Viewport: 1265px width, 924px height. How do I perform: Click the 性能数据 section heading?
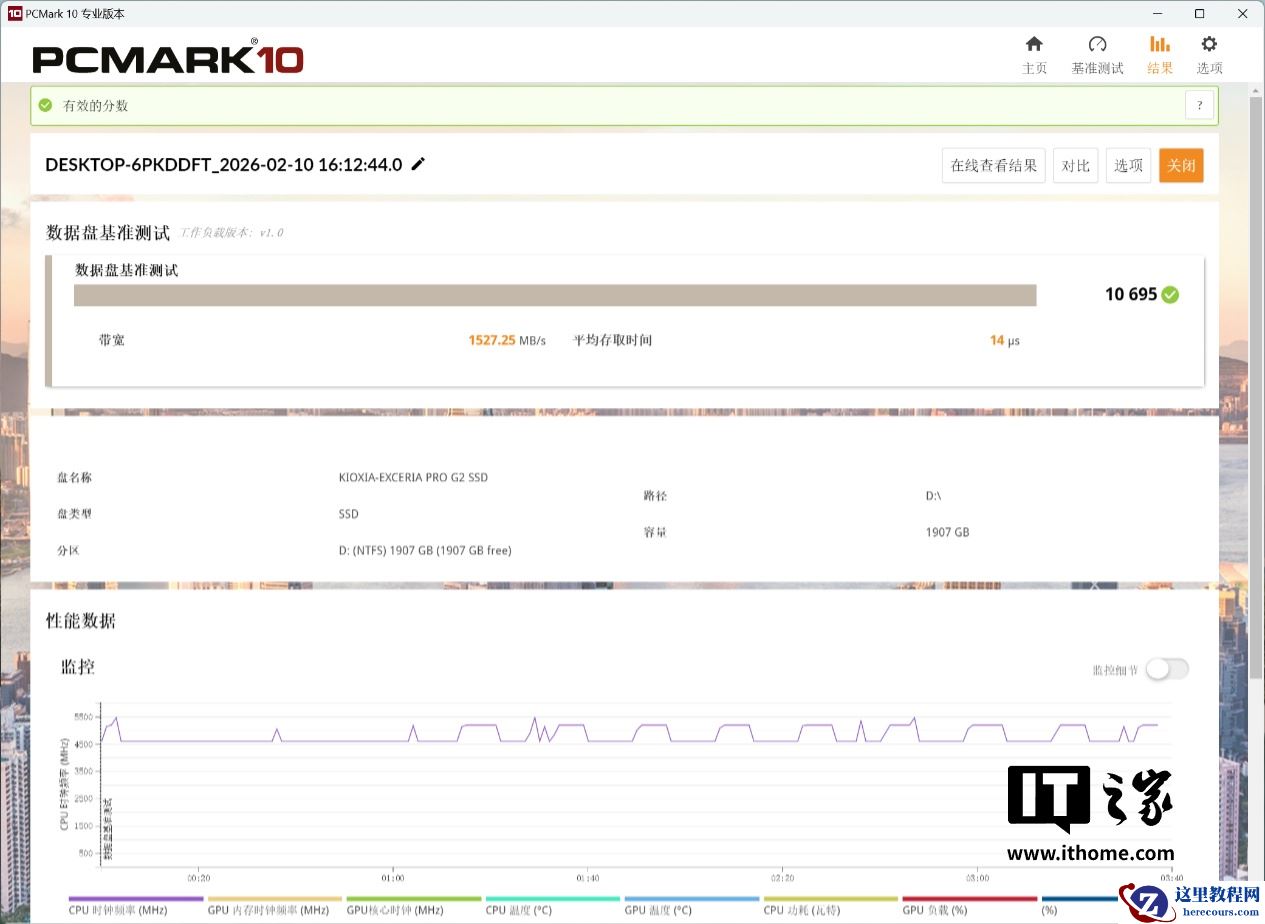click(81, 621)
